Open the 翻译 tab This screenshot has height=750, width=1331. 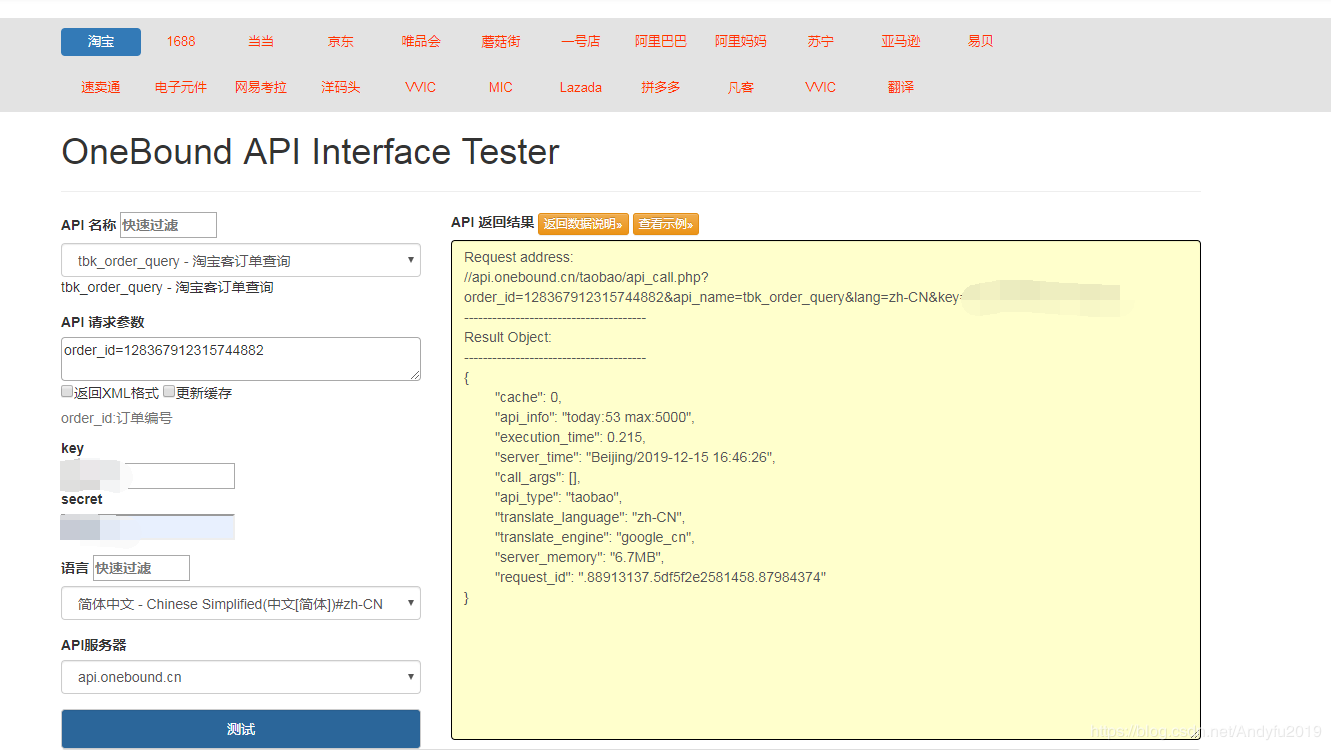pos(901,88)
